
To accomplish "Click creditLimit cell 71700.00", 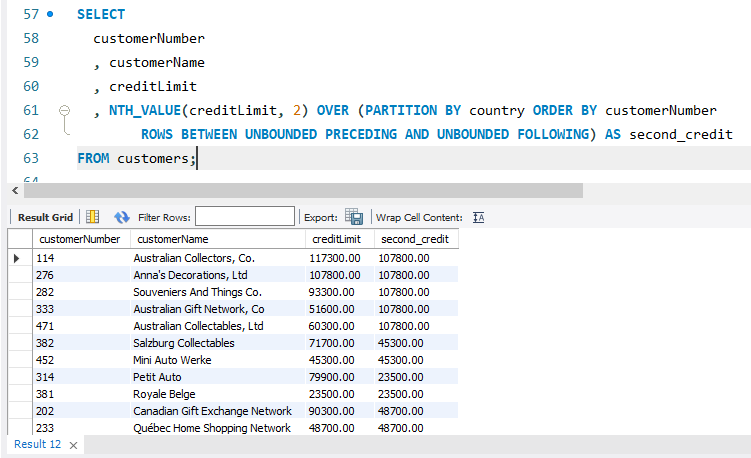I will click(340, 343).
